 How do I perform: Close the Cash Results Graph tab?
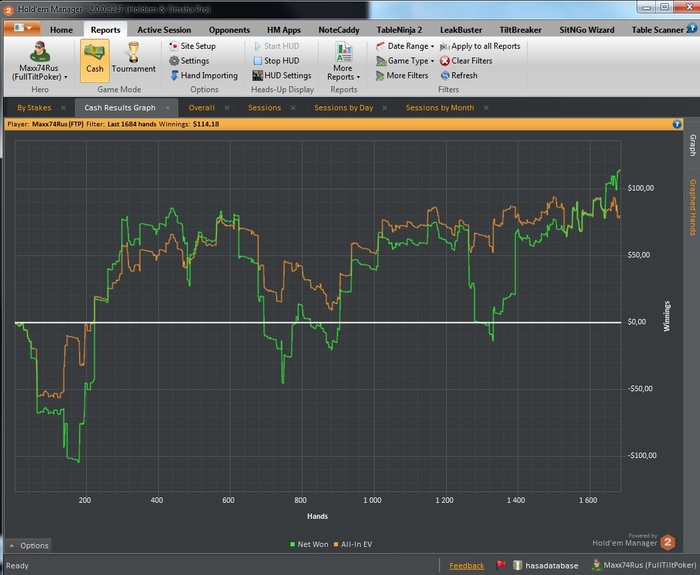167,108
